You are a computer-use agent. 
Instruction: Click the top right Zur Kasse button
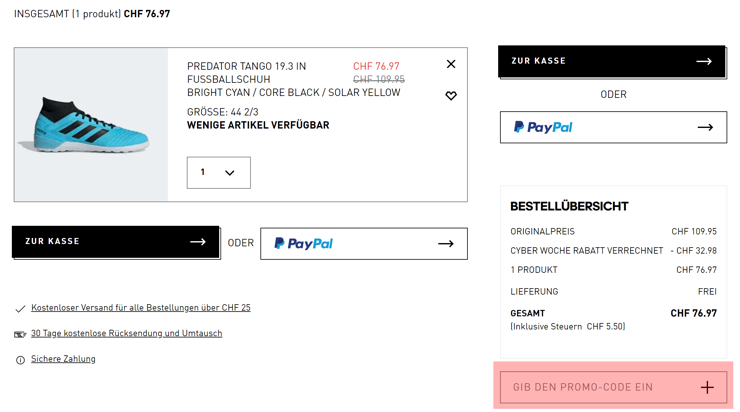pos(612,61)
